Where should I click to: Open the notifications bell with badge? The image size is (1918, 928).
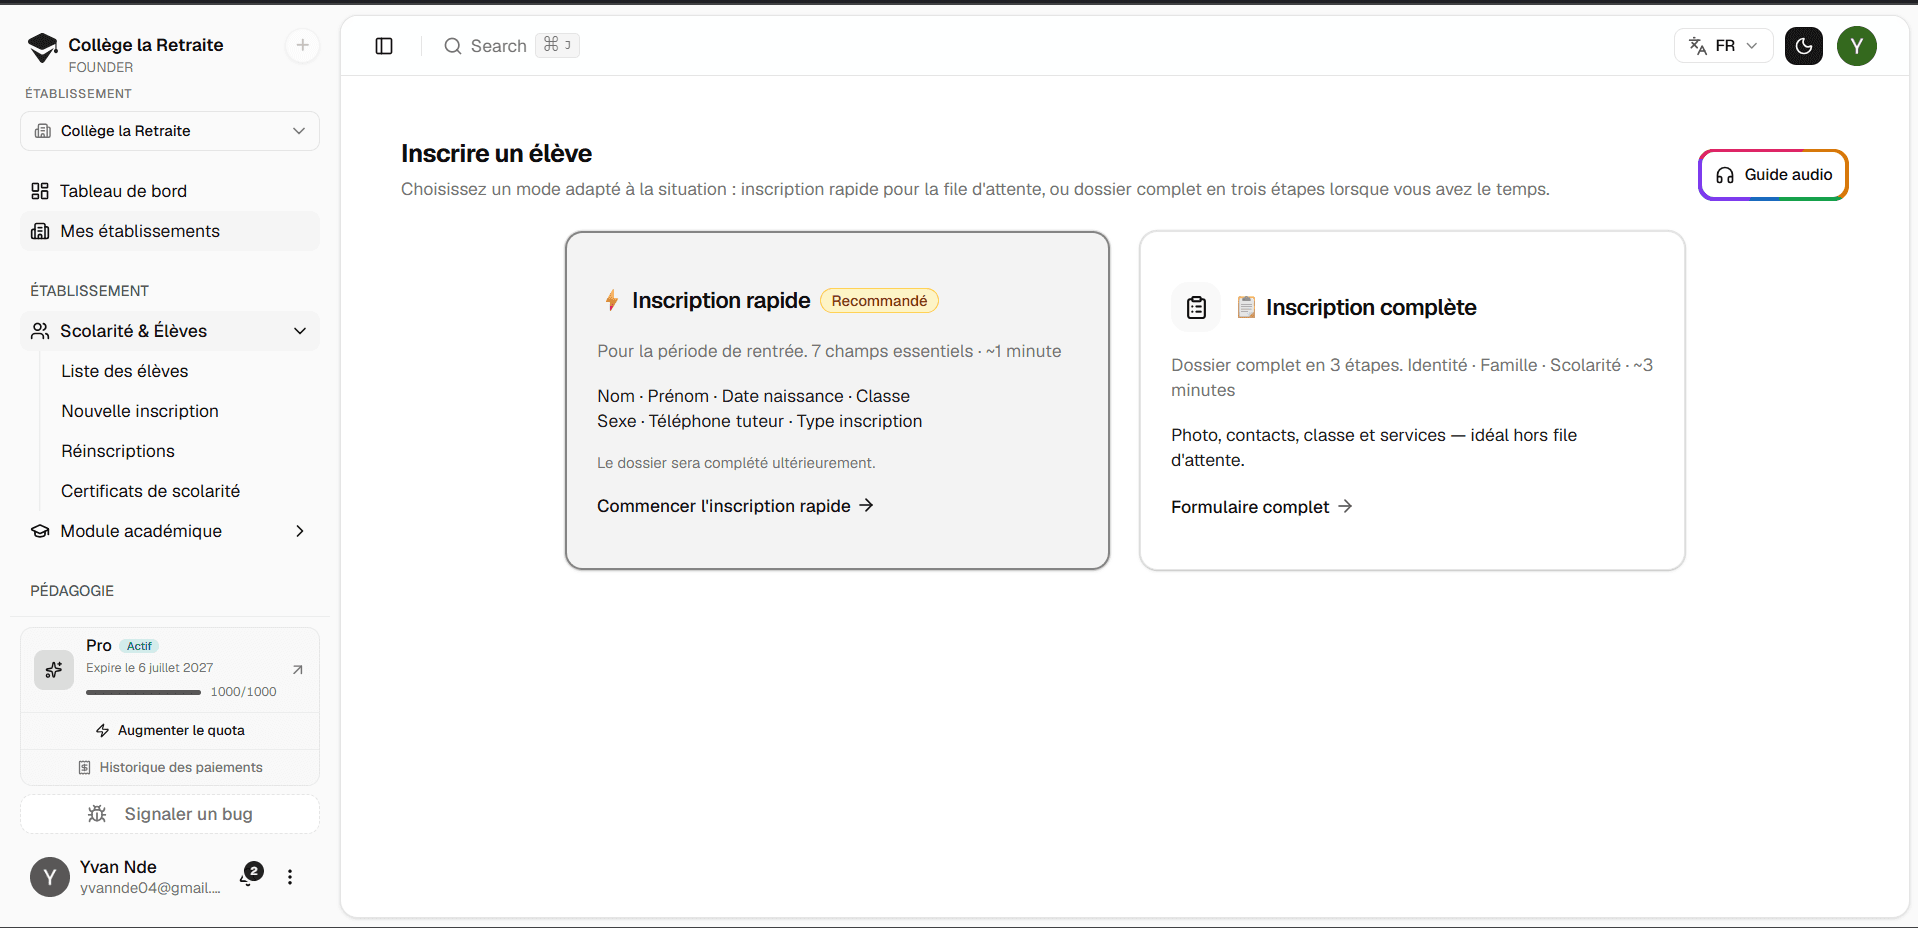pos(249,877)
